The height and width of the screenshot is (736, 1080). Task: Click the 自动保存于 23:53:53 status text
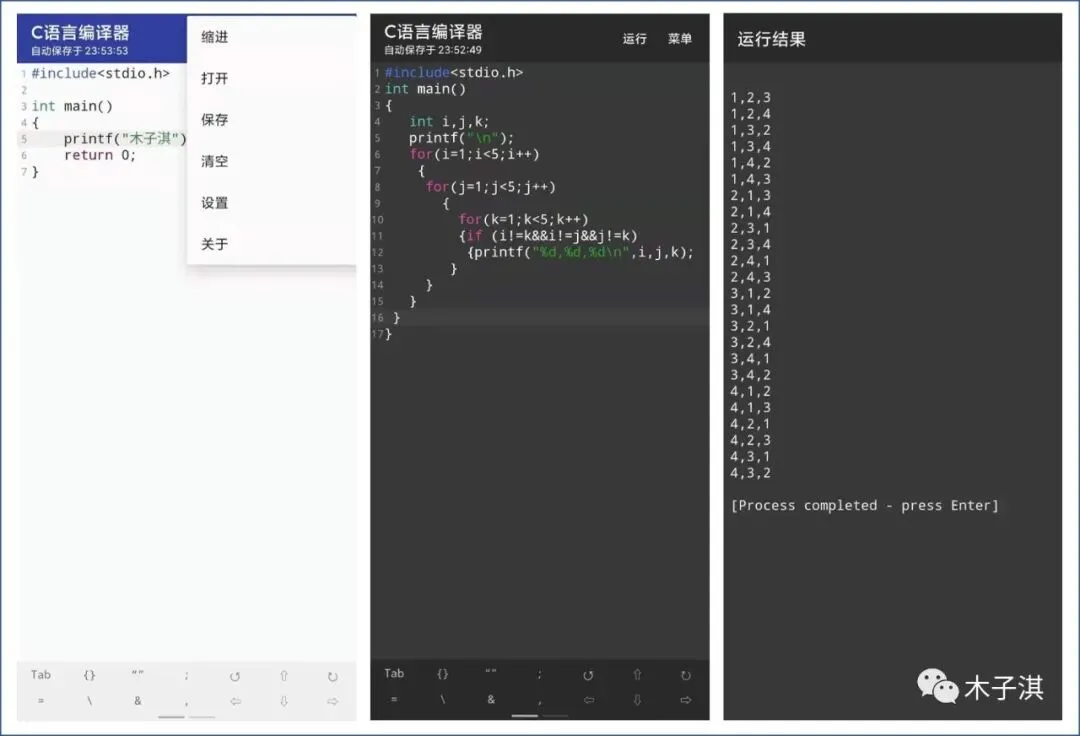point(79,51)
